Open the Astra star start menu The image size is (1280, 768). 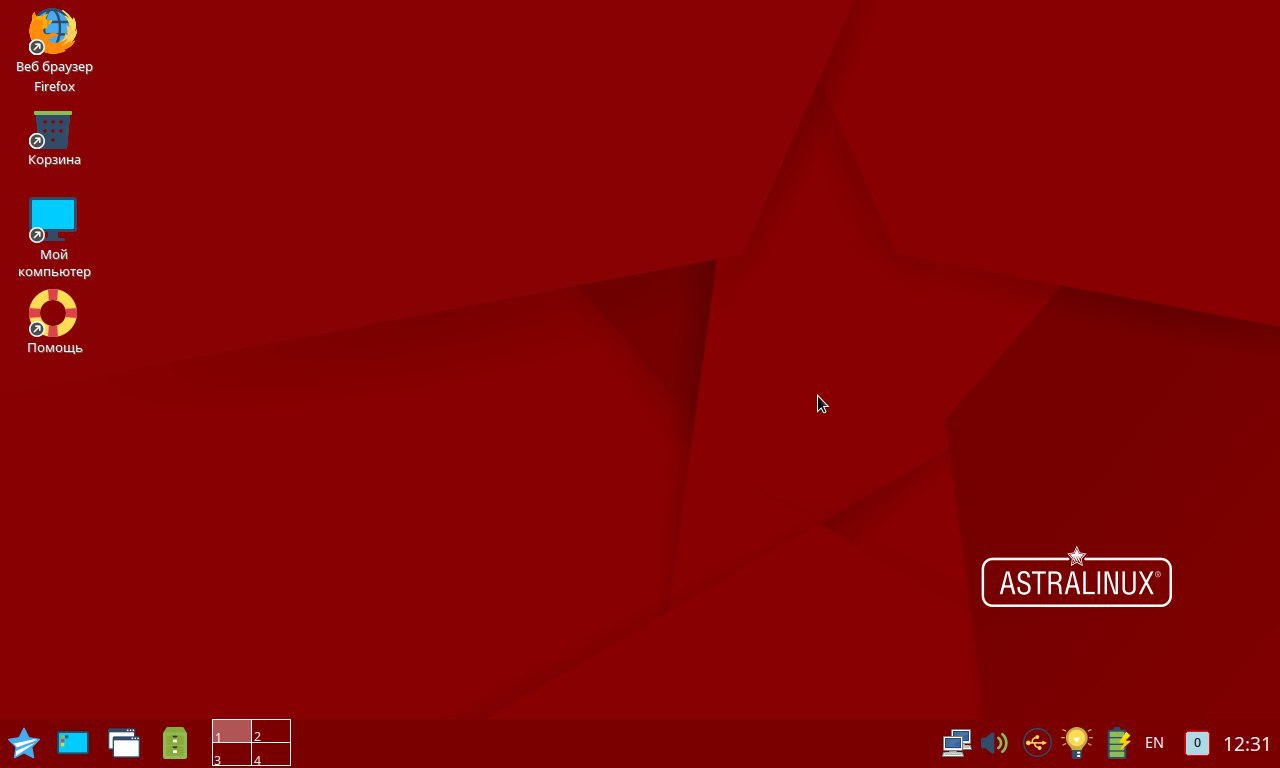[x=23, y=743]
